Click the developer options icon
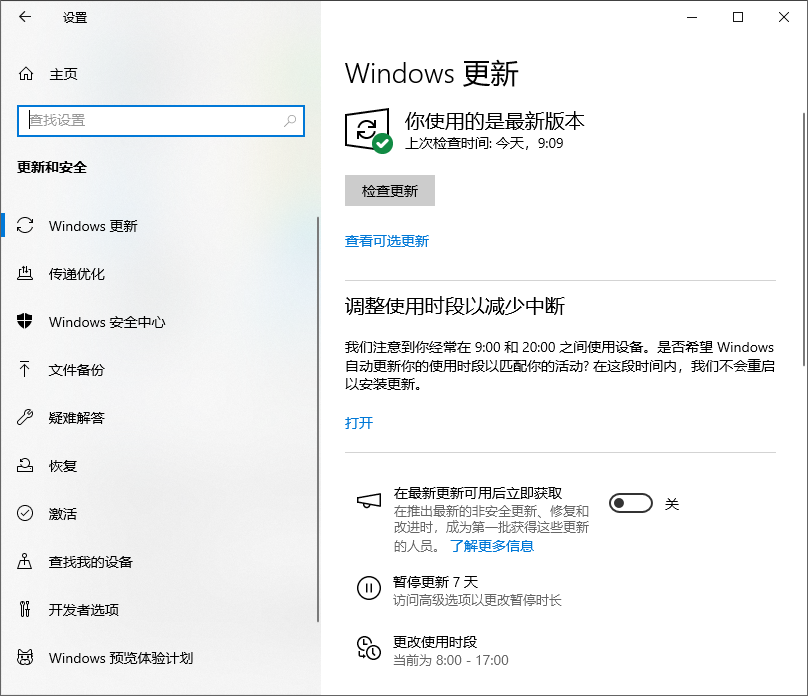Image resolution: width=808 pixels, height=696 pixels. tap(25, 609)
